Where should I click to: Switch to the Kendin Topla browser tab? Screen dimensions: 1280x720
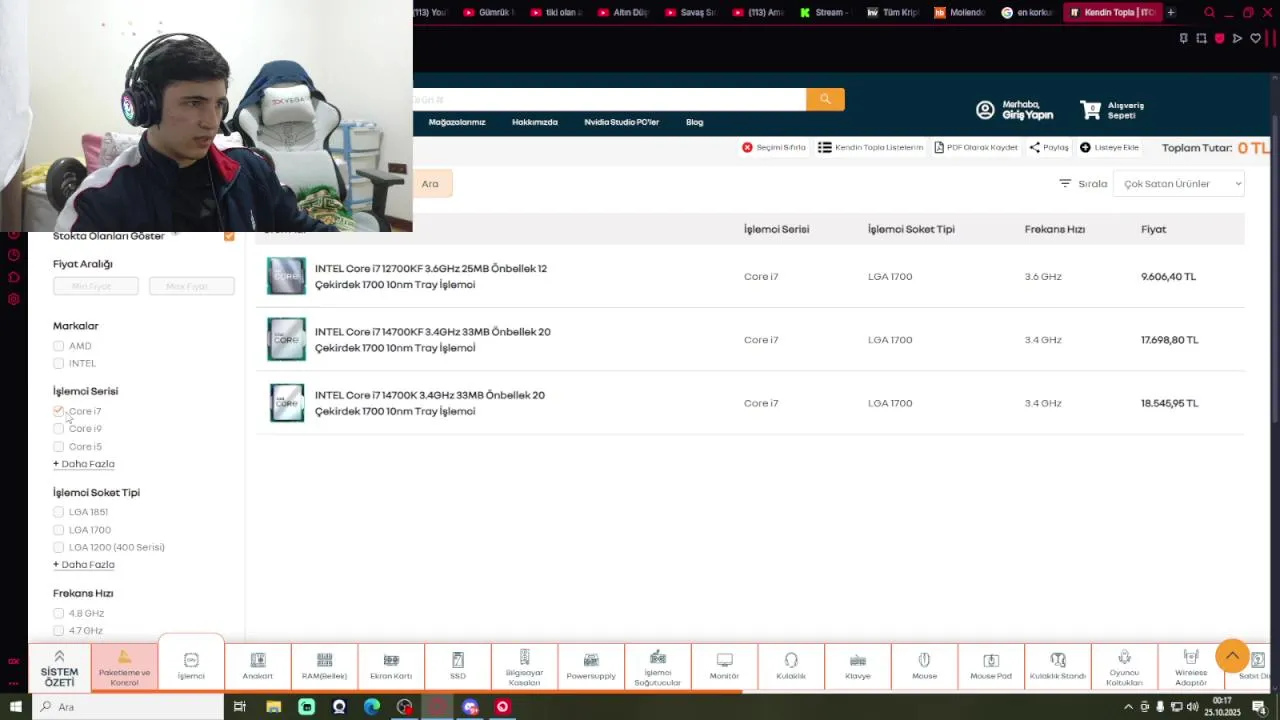tap(1112, 12)
